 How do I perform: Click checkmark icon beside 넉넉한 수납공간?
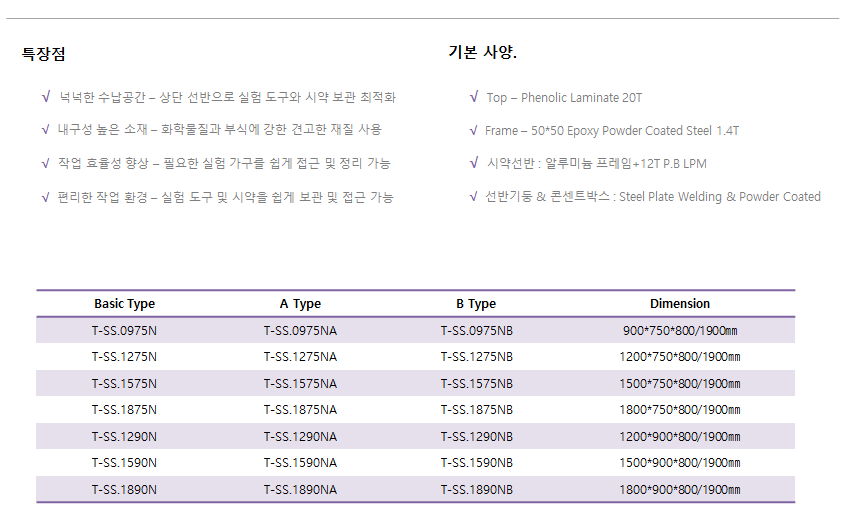(x=46, y=96)
